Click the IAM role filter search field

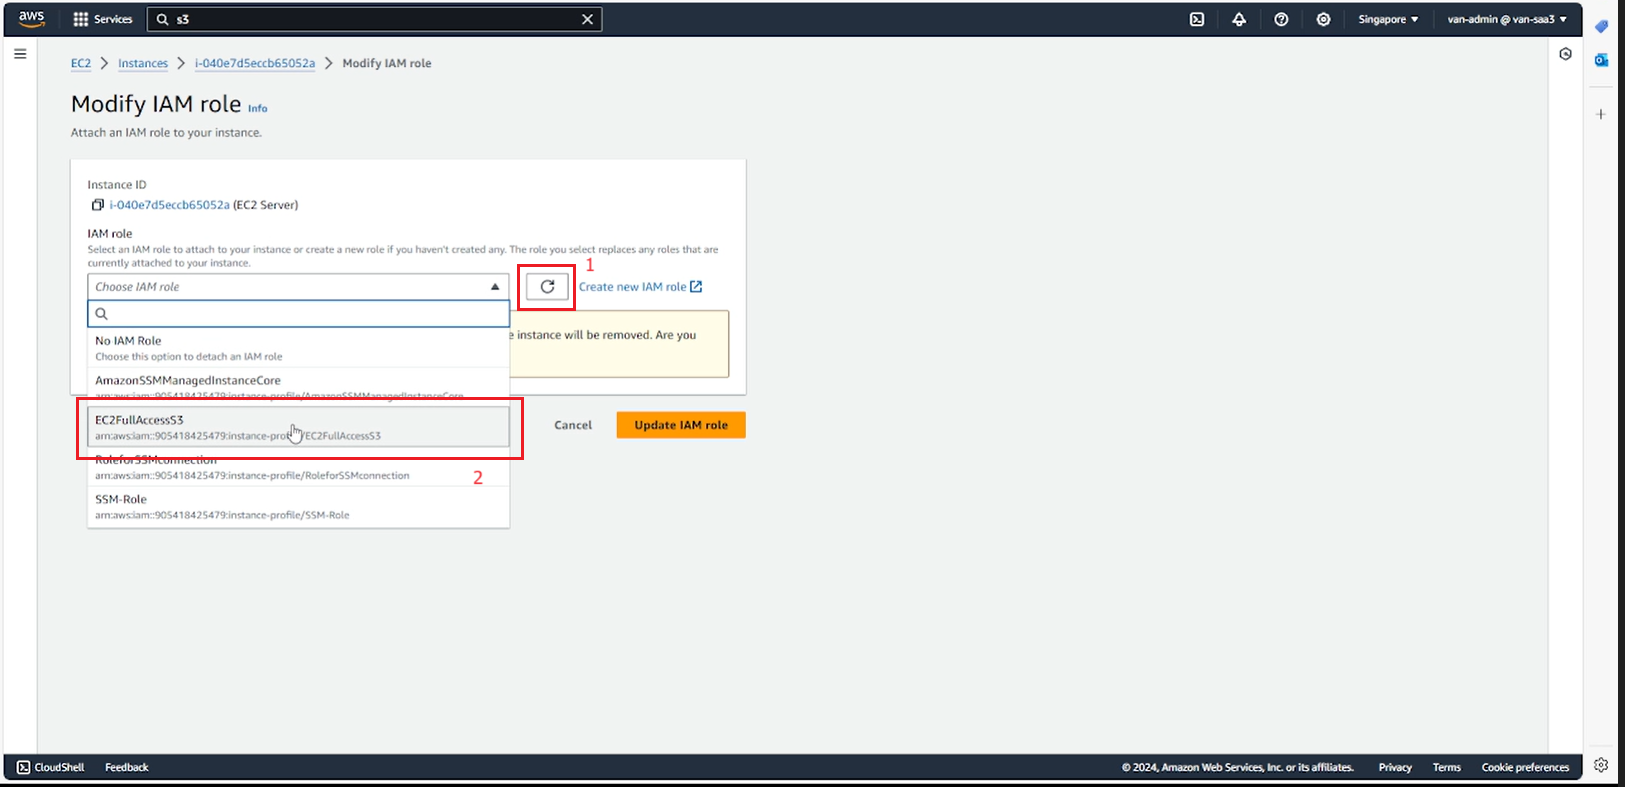[x=298, y=314]
